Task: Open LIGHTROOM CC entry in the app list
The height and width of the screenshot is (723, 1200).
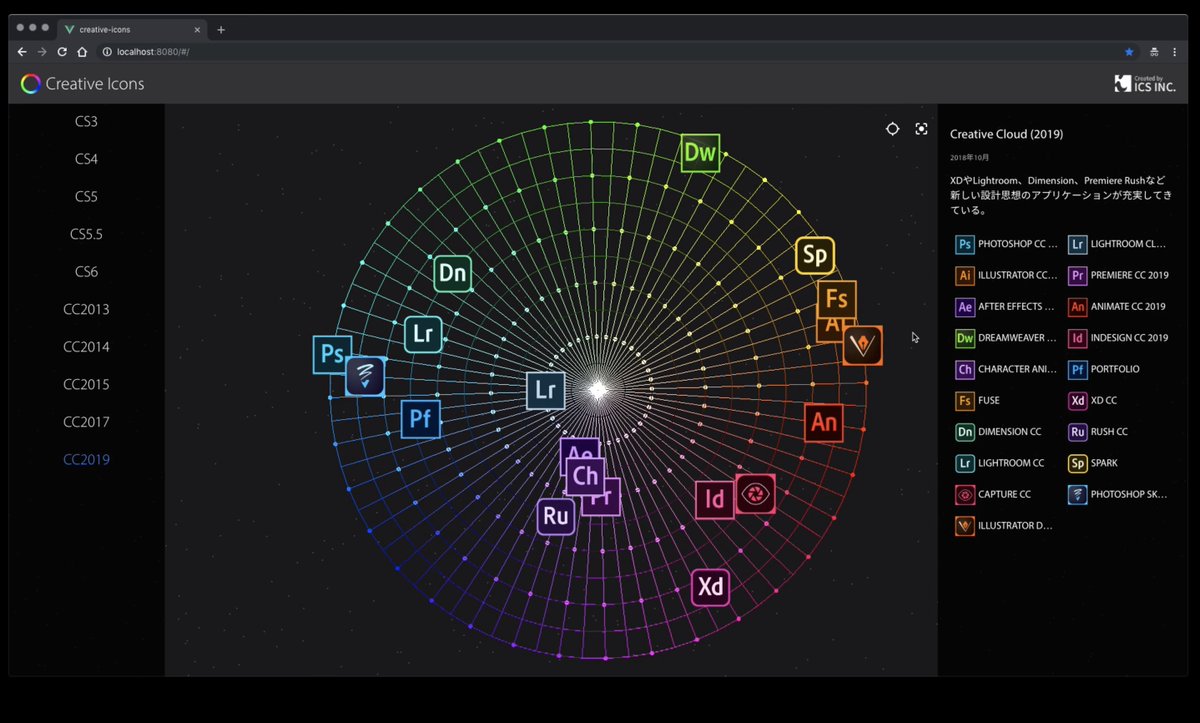Action: [1000, 462]
